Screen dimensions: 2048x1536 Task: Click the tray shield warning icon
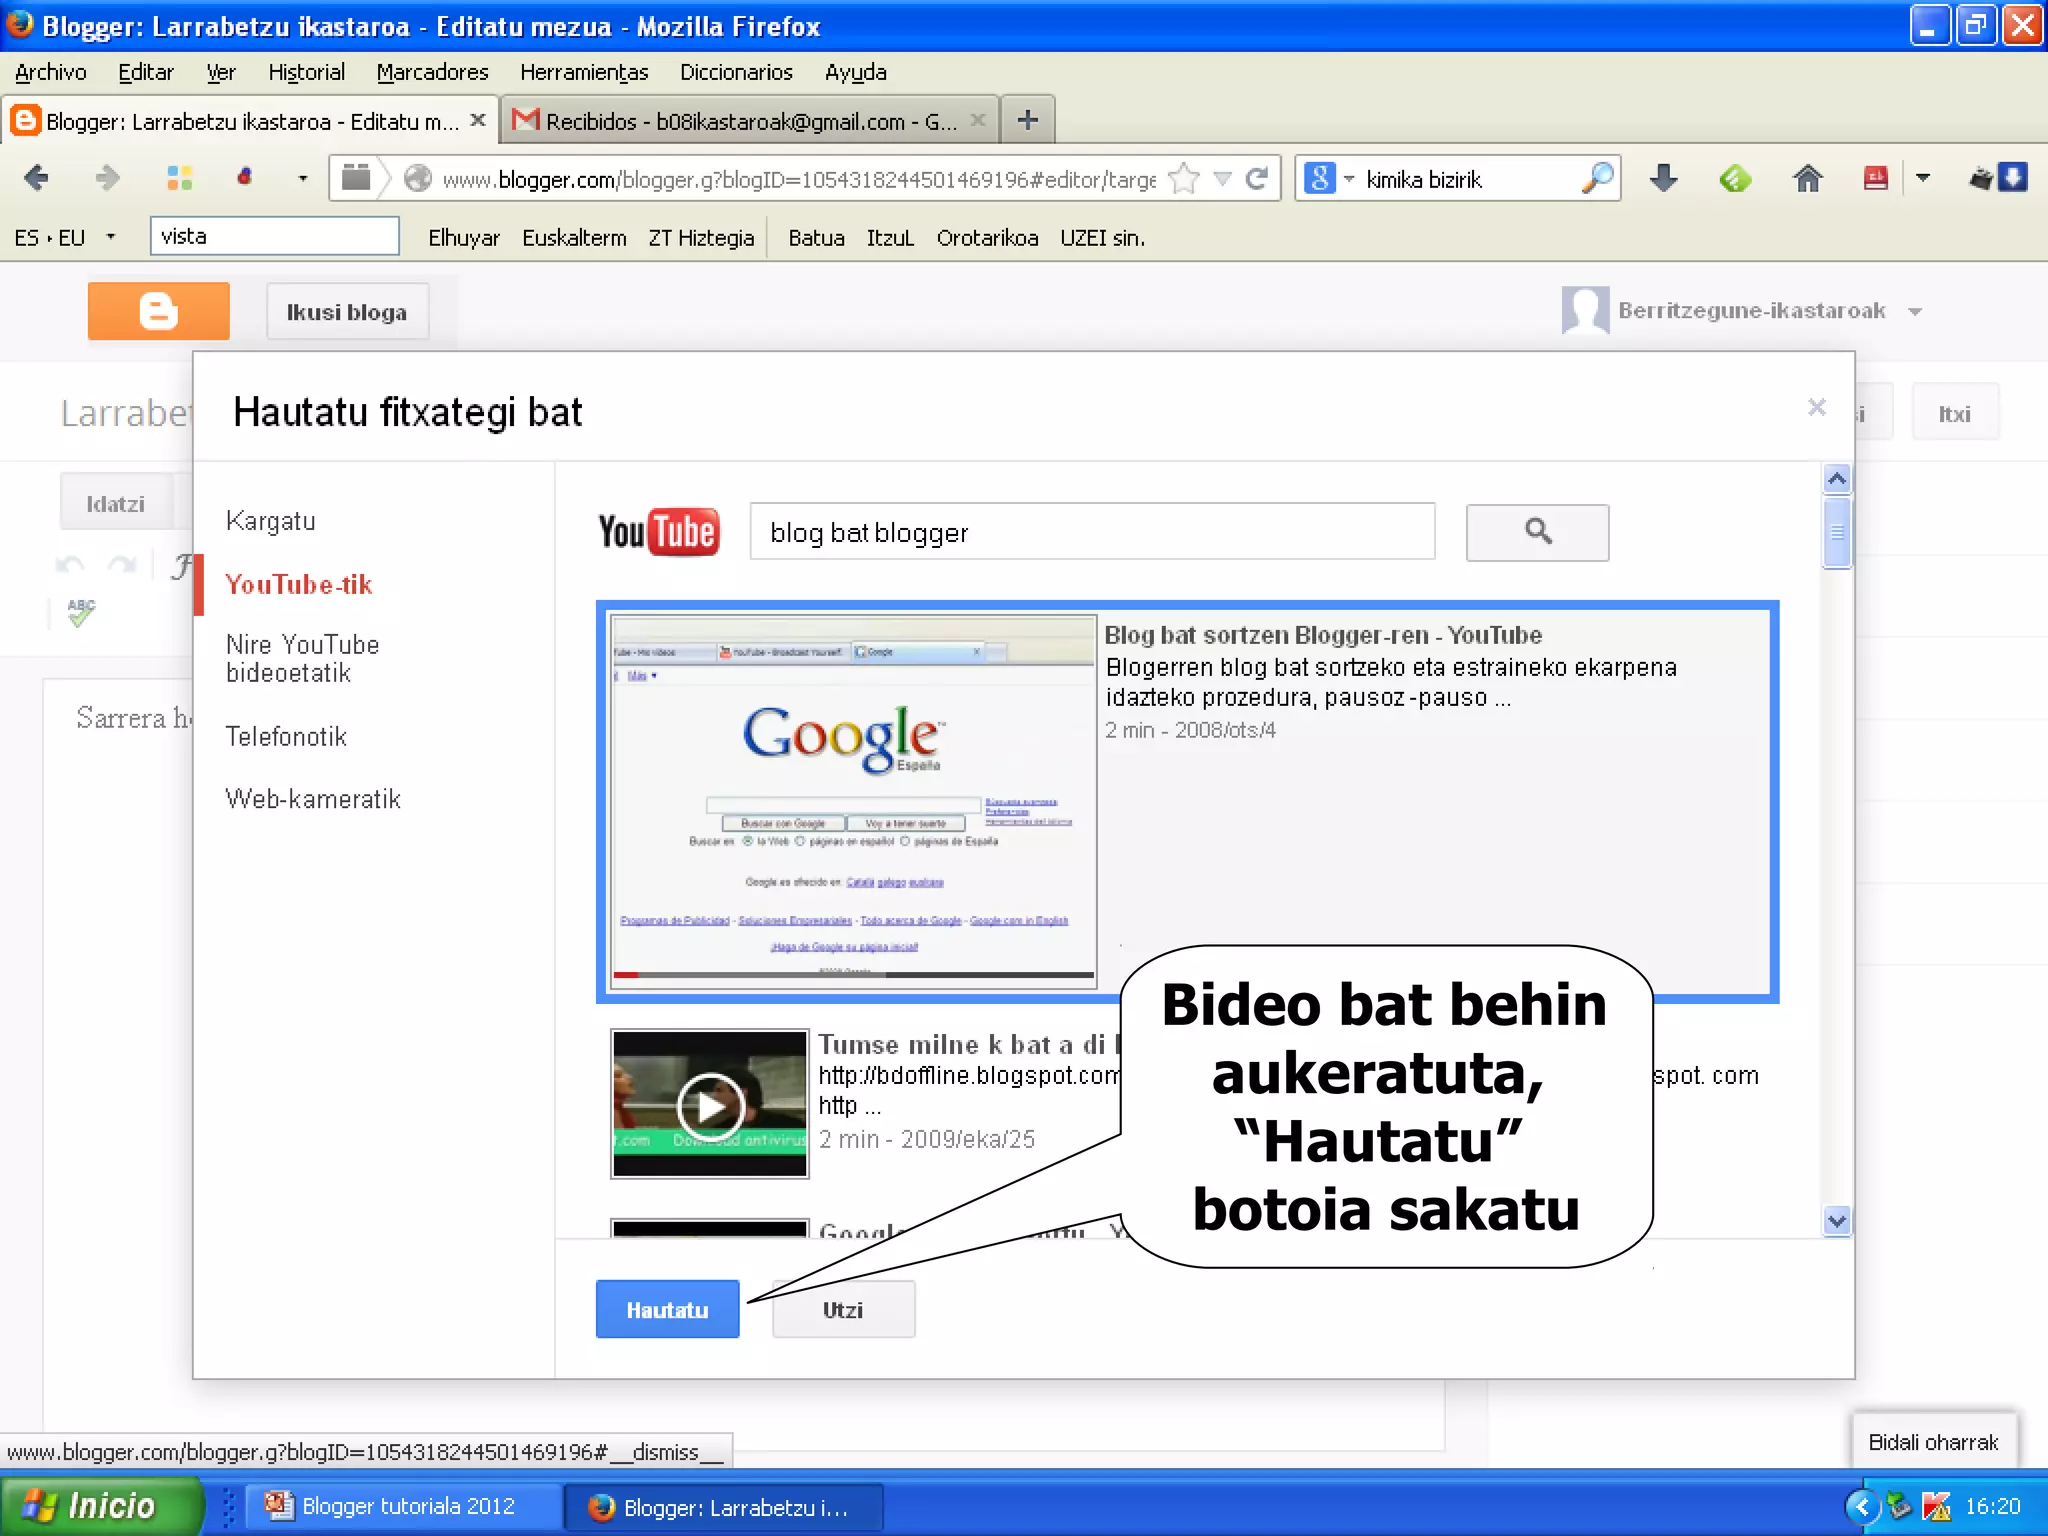pyautogui.click(x=1937, y=1507)
